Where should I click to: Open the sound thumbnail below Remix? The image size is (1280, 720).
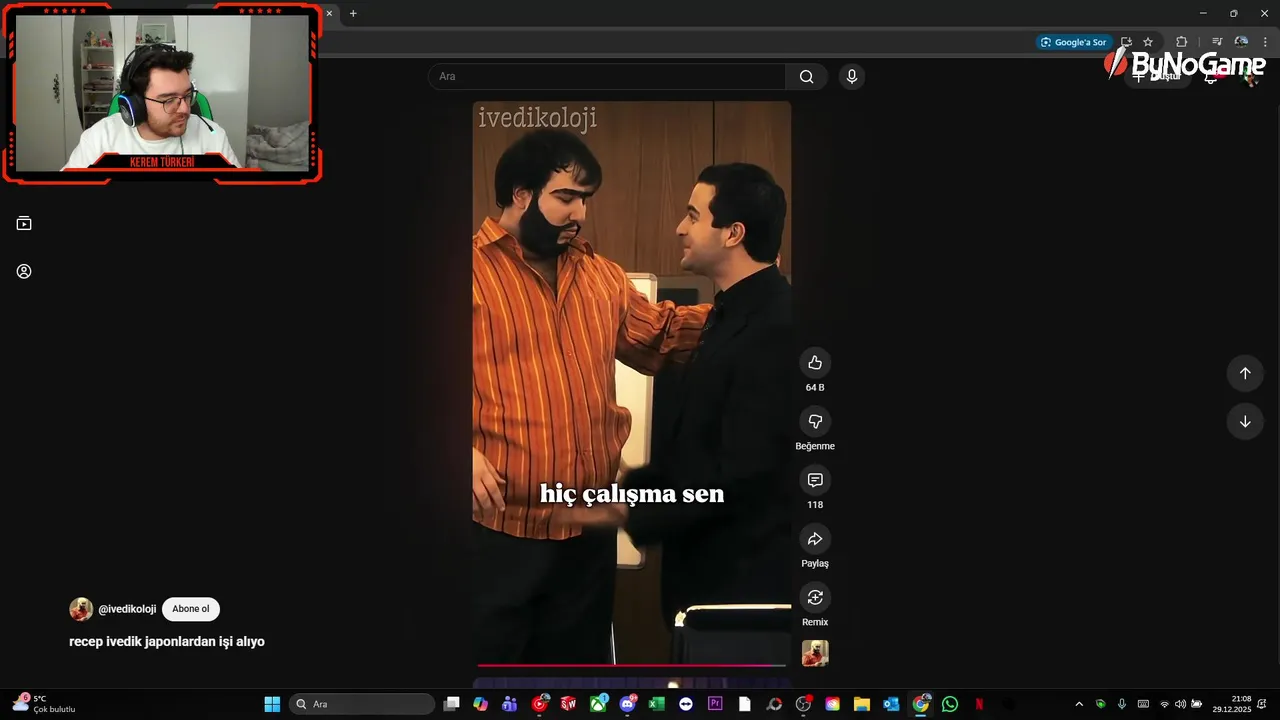click(815, 653)
